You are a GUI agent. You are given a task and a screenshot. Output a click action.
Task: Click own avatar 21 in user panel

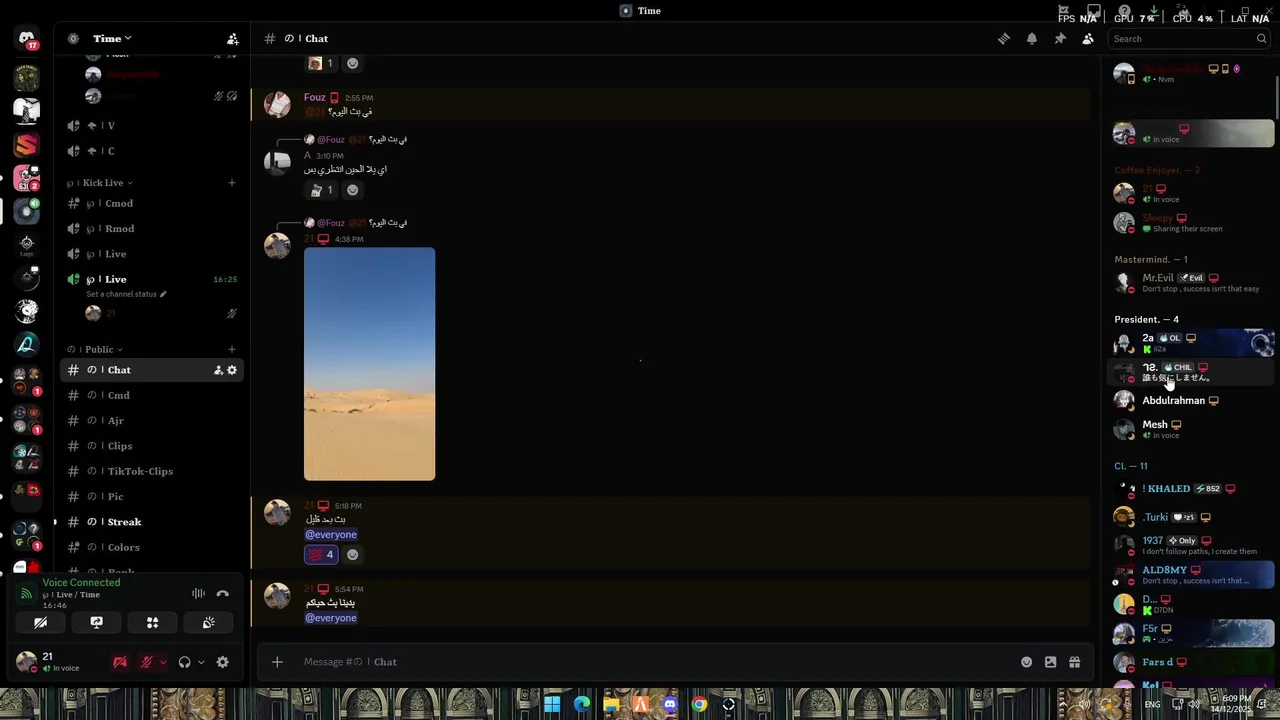pos(26,662)
